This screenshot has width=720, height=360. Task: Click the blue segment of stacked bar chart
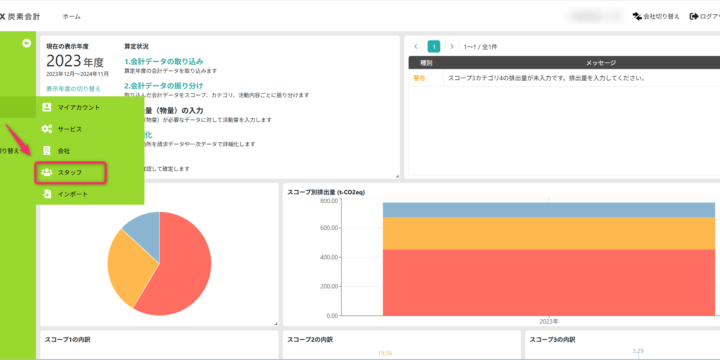tap(549, 210)
